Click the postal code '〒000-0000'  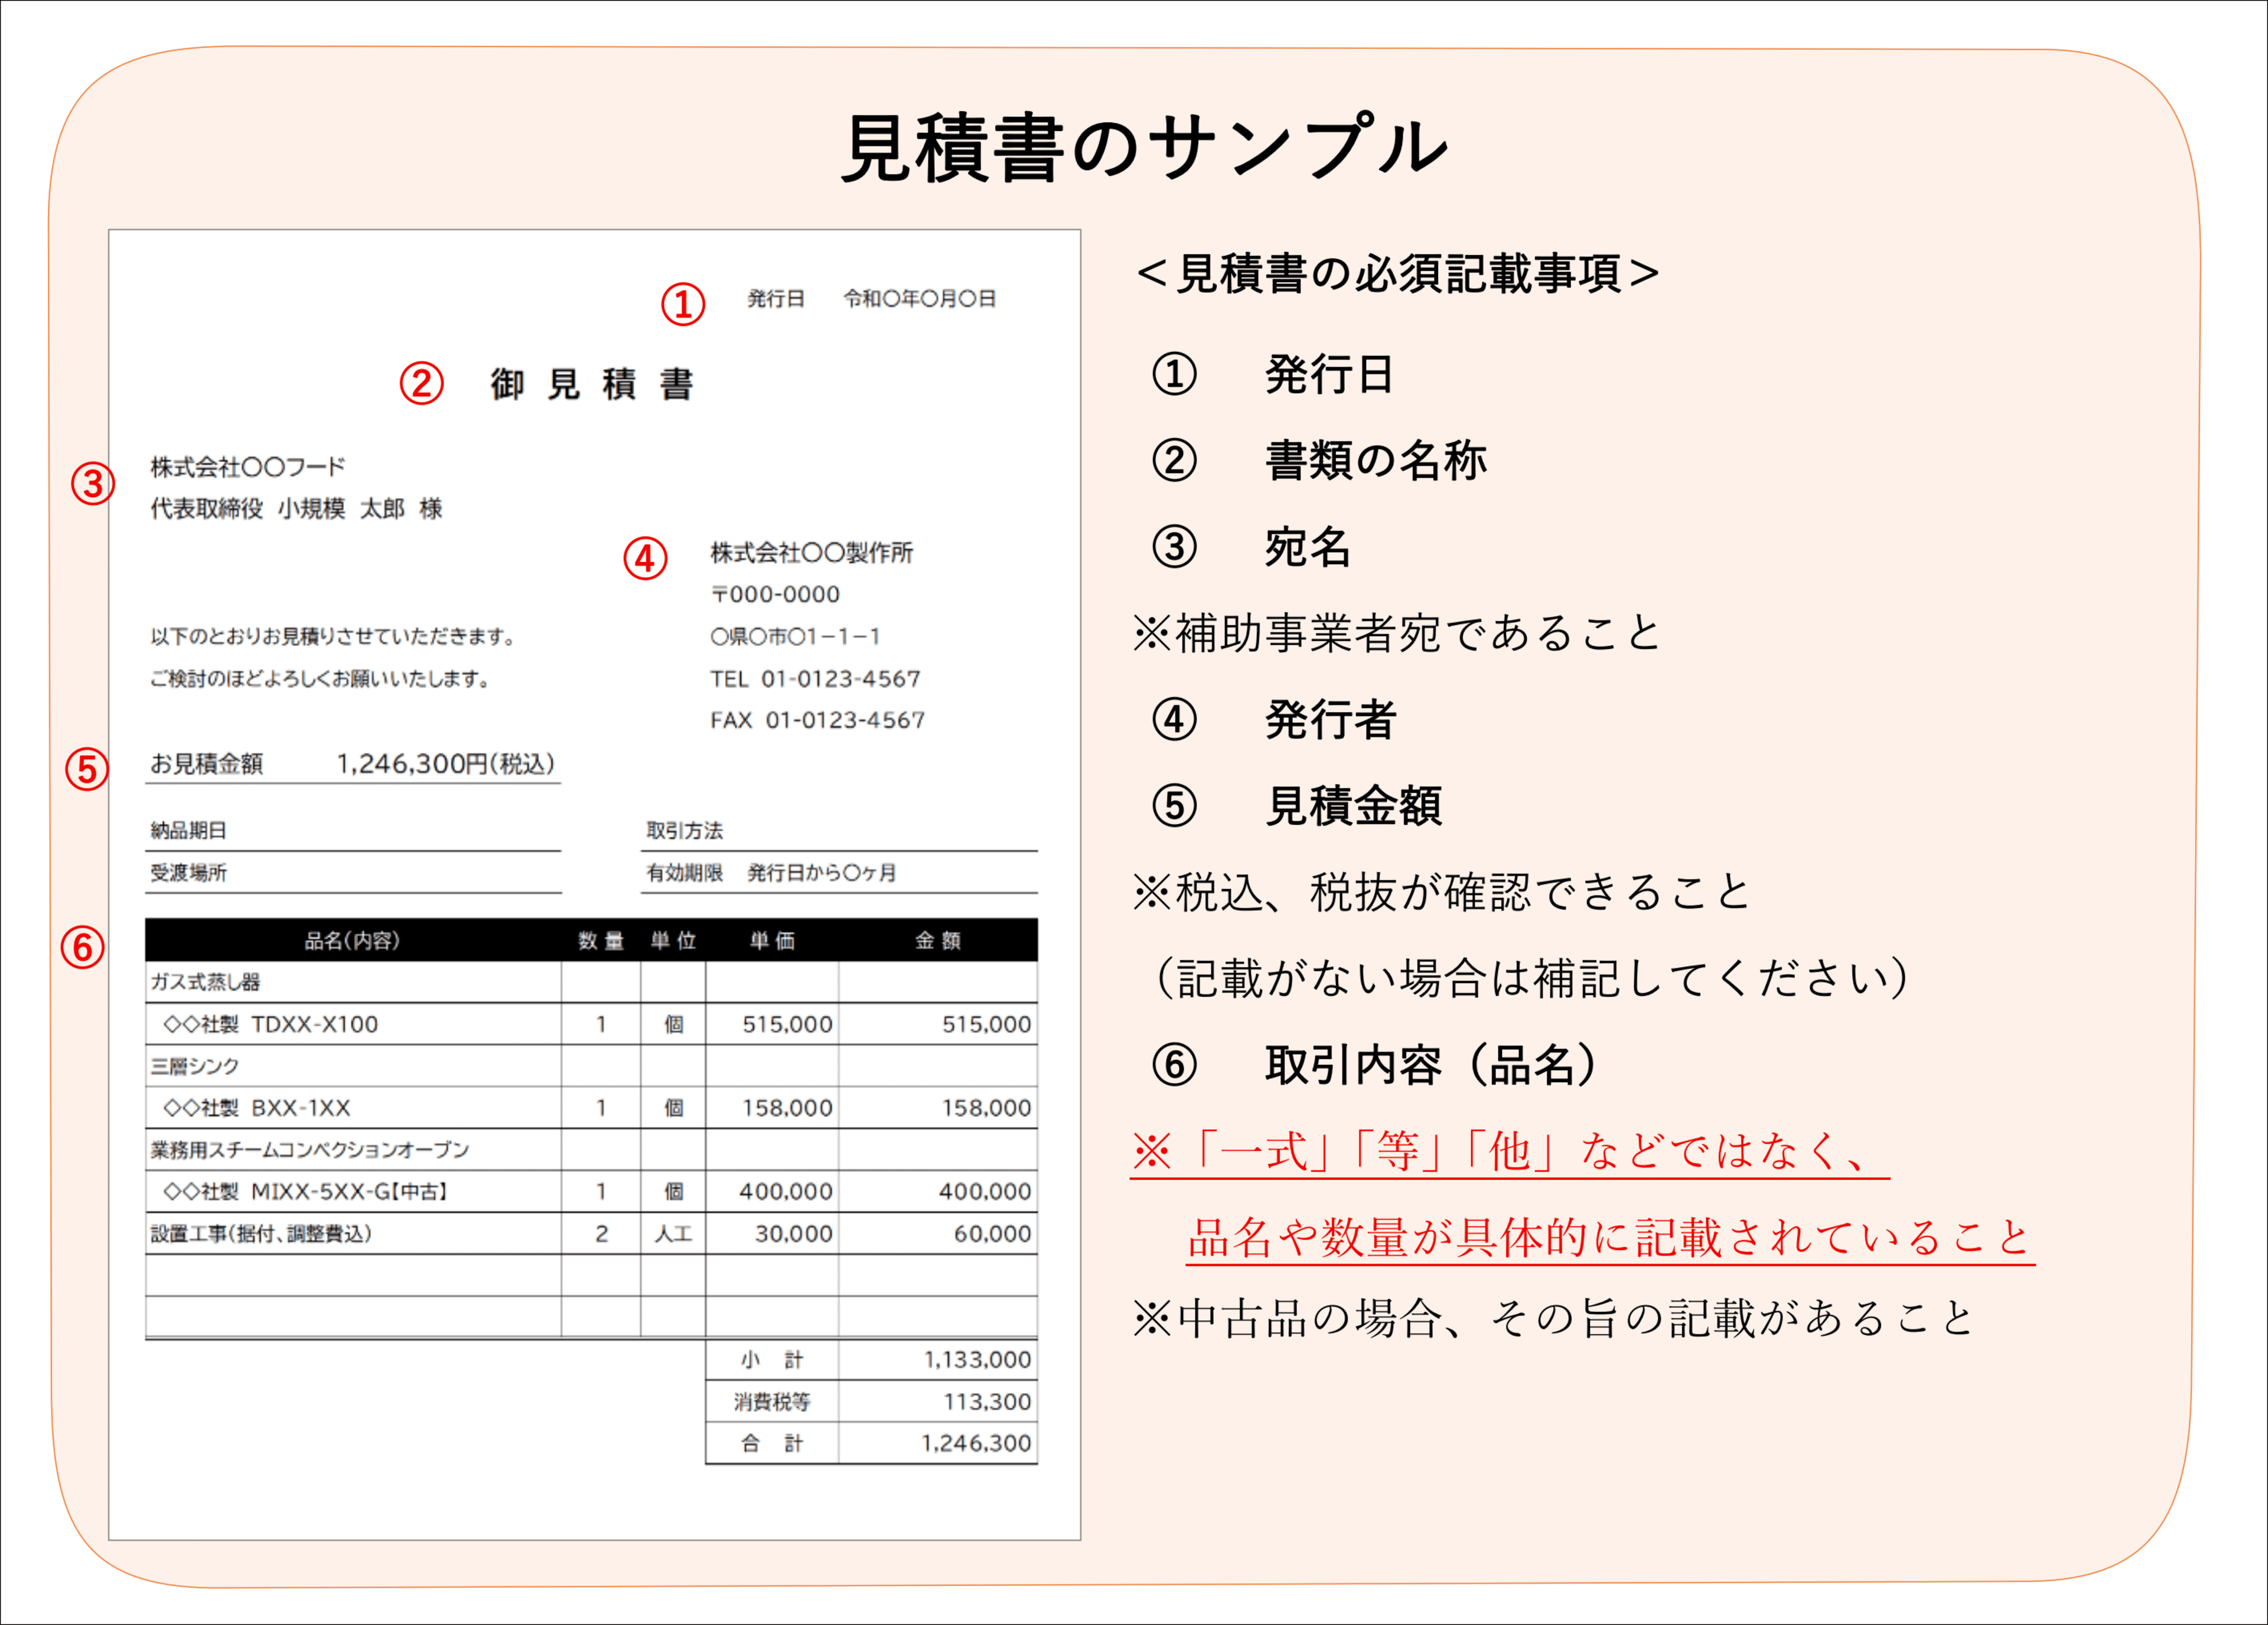tap(775, 594)
